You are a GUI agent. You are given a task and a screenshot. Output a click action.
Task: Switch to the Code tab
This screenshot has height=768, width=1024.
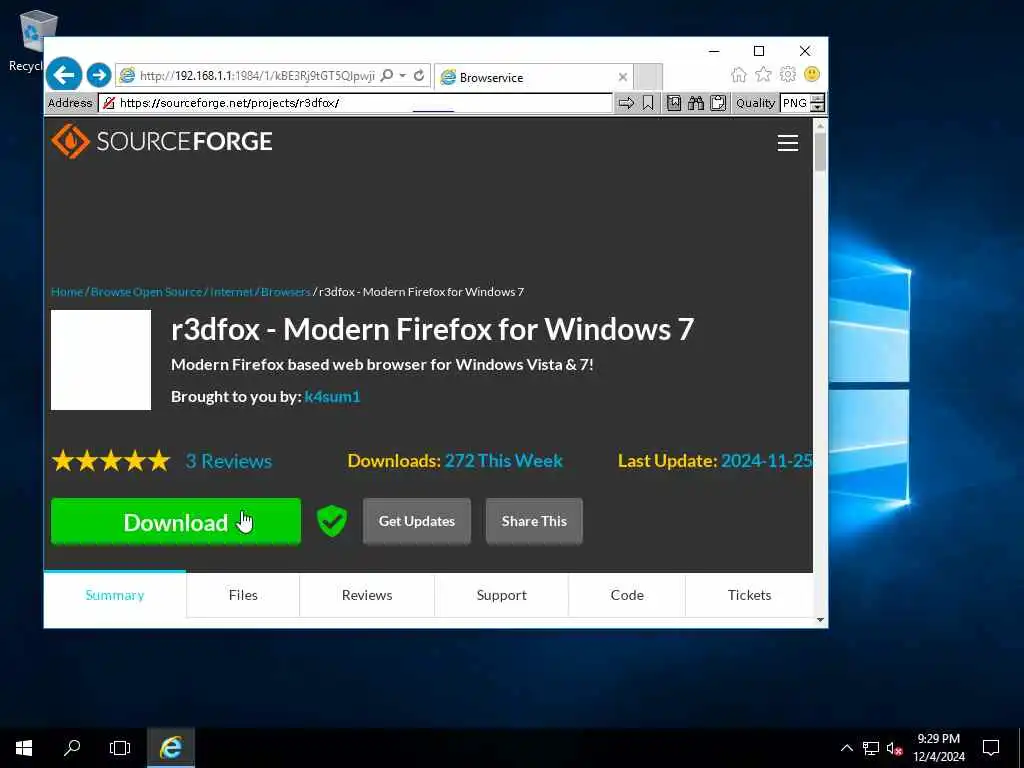point(627,595)
